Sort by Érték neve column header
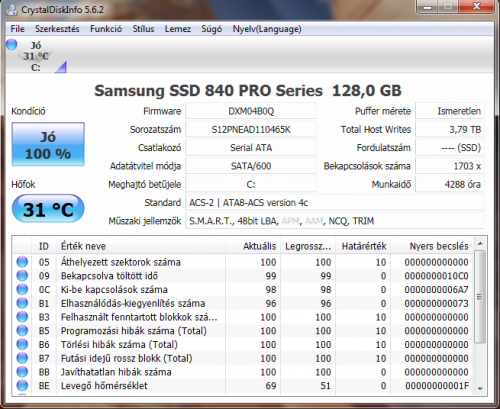 tap(141, 246)
